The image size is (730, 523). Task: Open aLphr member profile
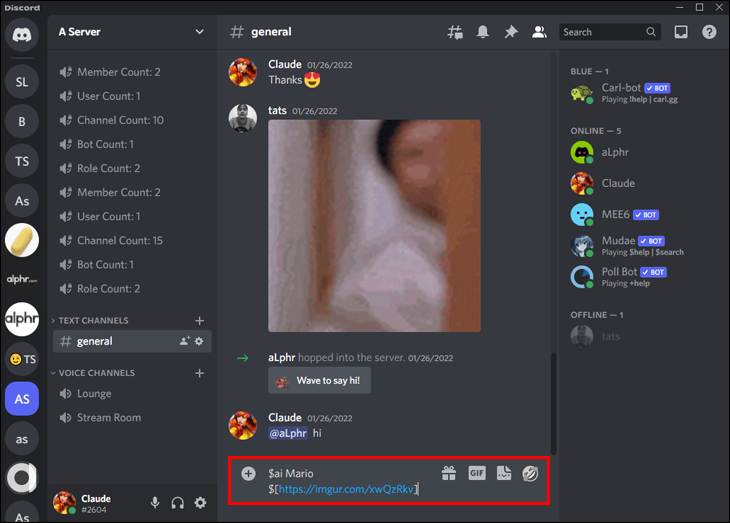click(x=642, y=152)
